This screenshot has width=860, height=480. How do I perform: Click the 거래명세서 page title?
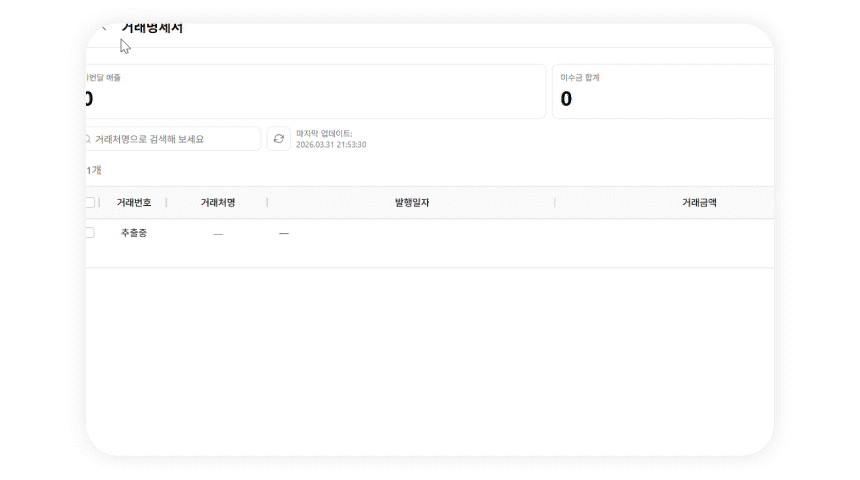coord(152,29)
